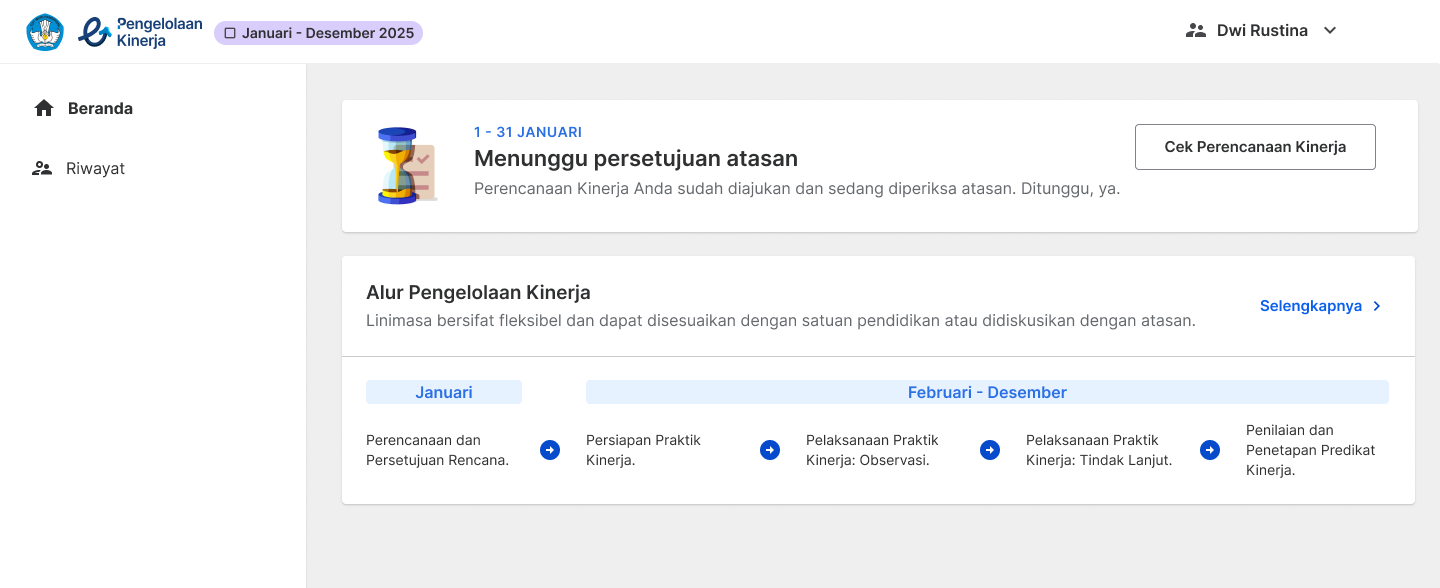The image size is (1440, 588).
Task: Click the arrow icon after Pelaksanaan Praktik Kinerja: Tindak Lanjut
Action: 1210,450
